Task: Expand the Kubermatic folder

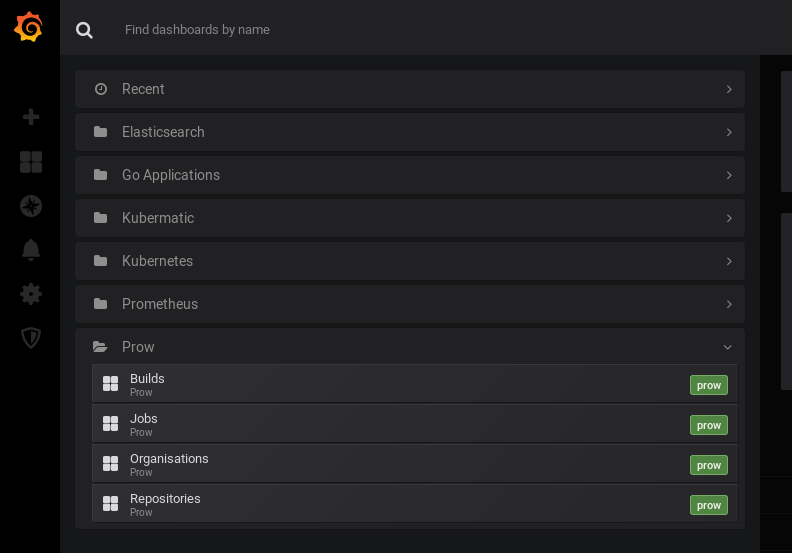Action: [x=158, y=218]
